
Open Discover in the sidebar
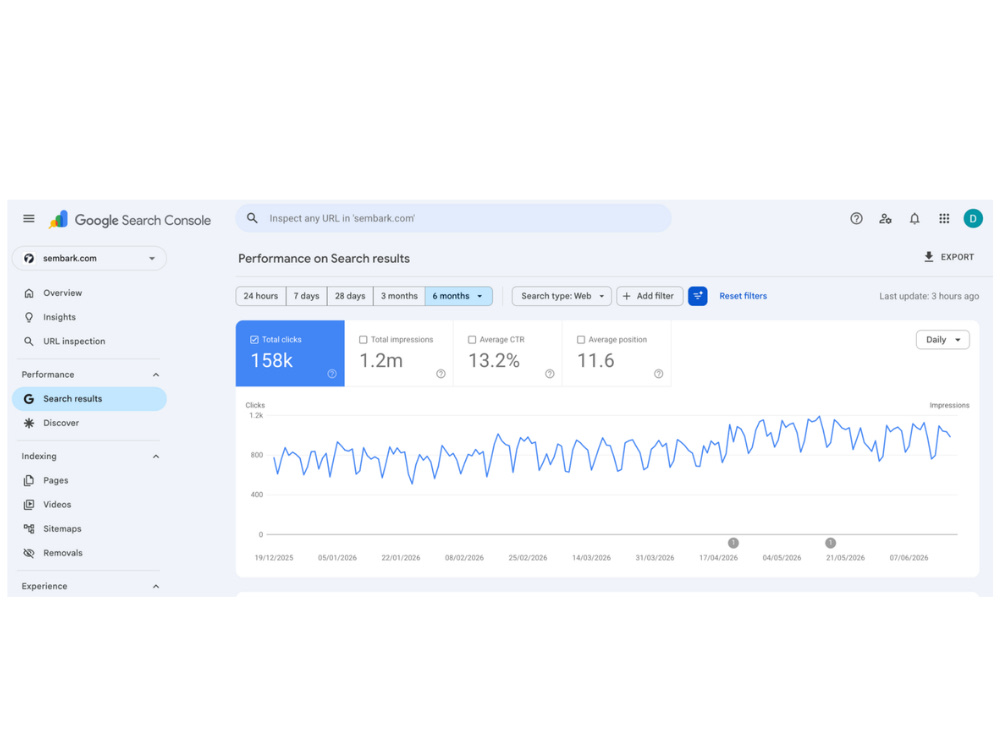tap(89, 423)
